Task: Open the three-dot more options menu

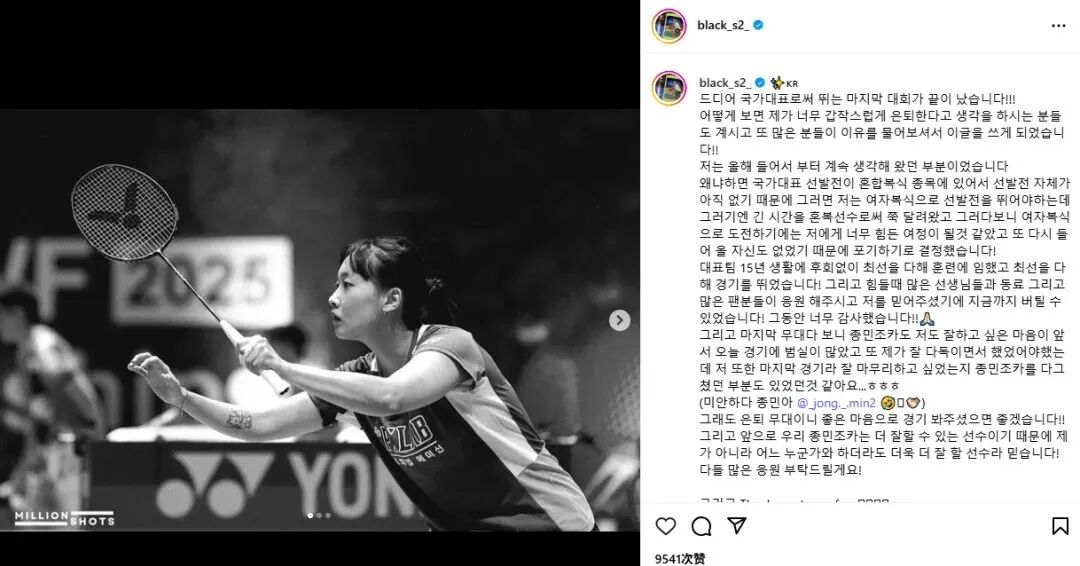Action: [1059, 25]
